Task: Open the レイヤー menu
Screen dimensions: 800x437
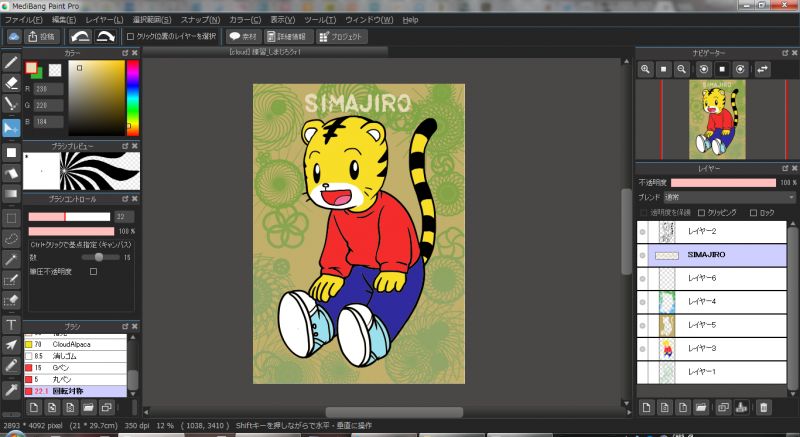Action: [104, 20]
